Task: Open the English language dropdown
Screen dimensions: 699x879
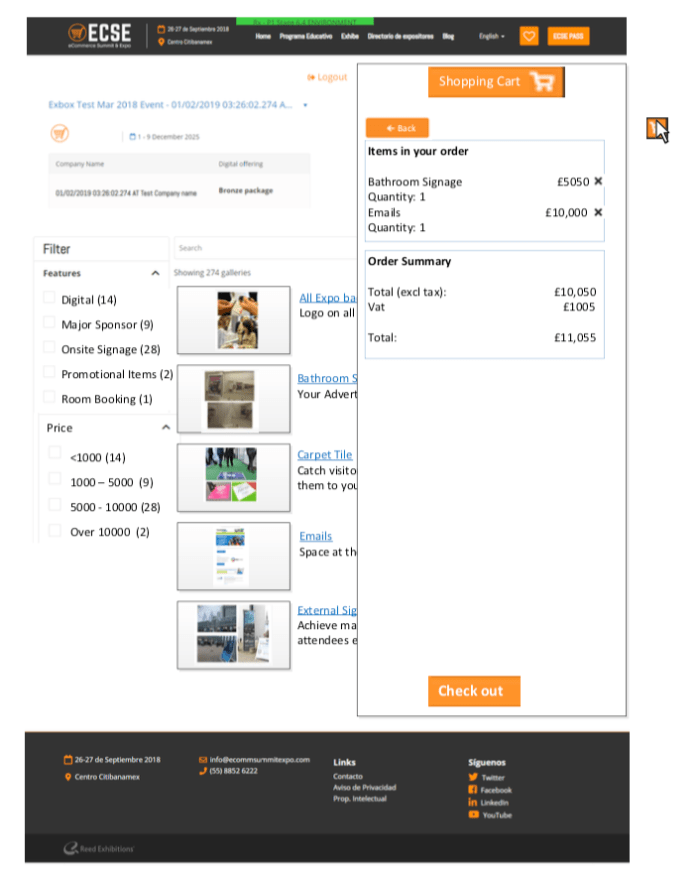Action: [x=492, y=36]
